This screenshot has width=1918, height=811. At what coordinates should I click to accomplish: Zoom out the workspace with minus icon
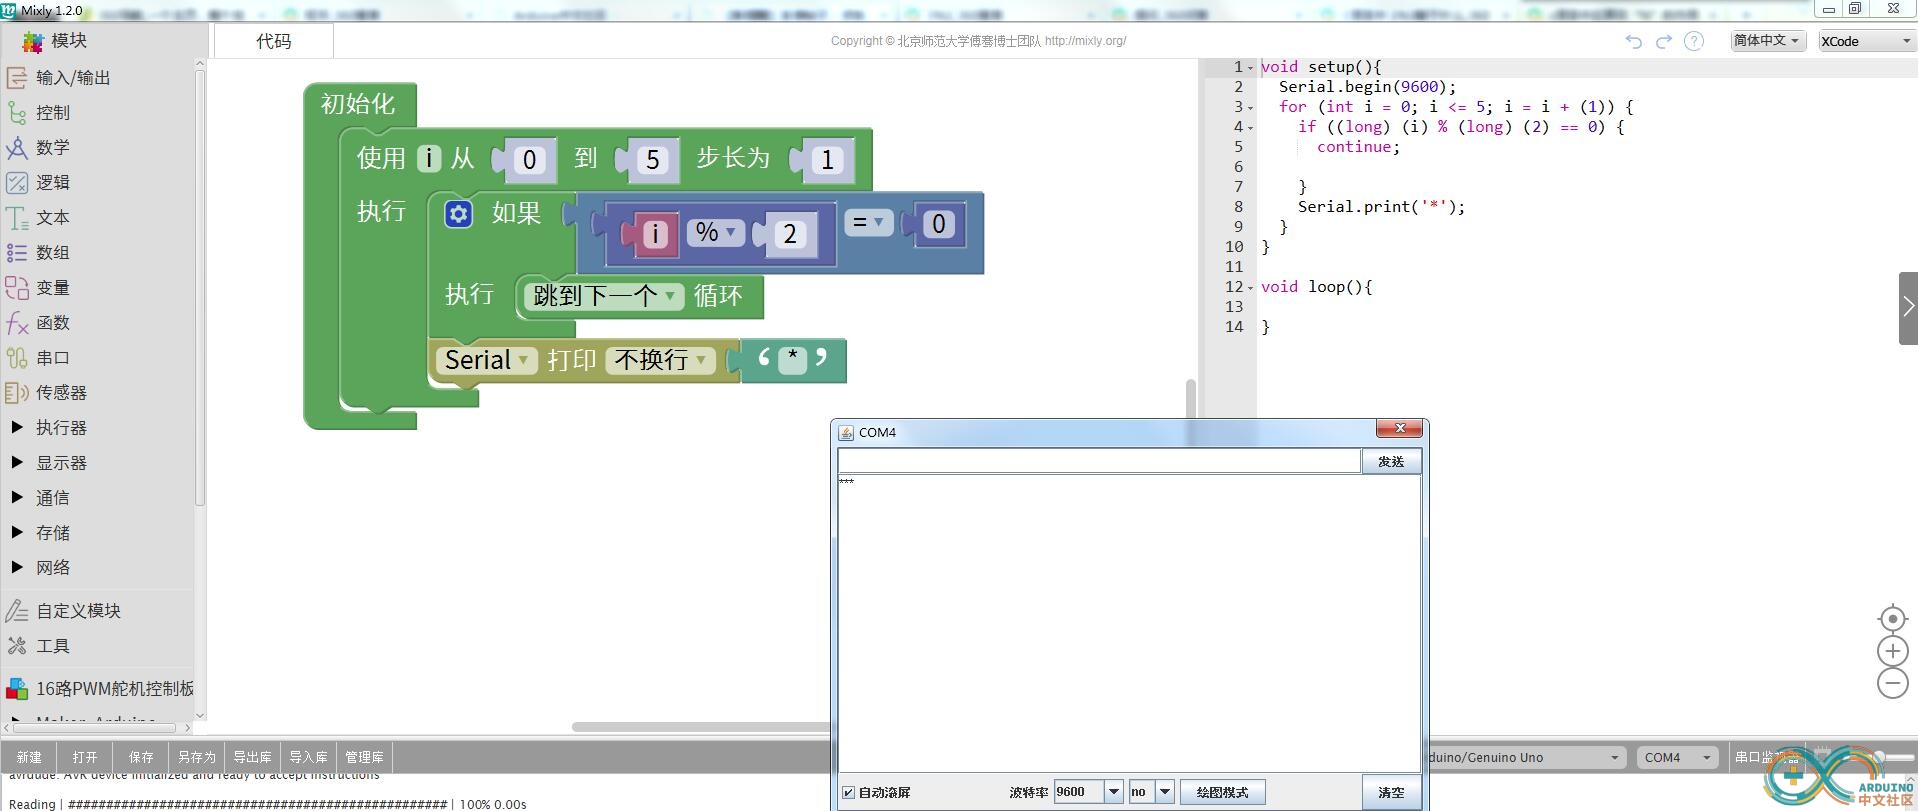coord(1892,683)
